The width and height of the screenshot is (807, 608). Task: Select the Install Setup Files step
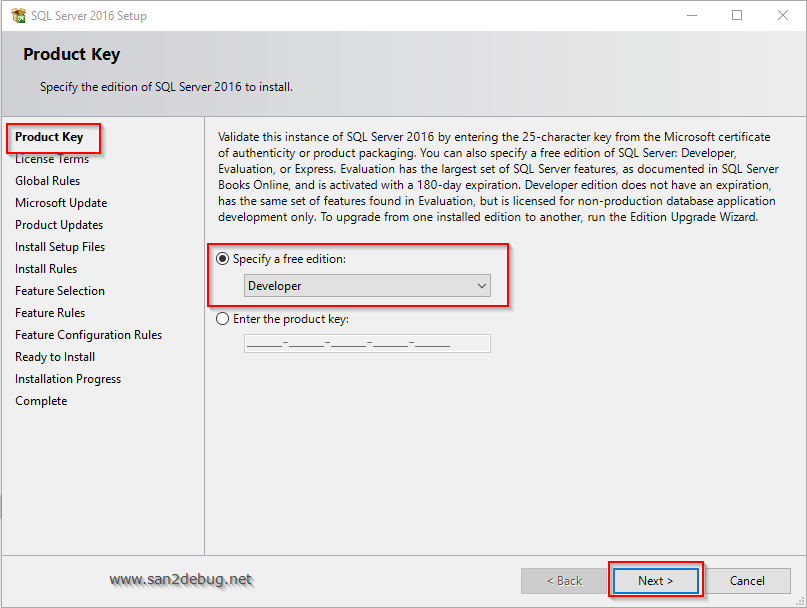click(60, 247)
